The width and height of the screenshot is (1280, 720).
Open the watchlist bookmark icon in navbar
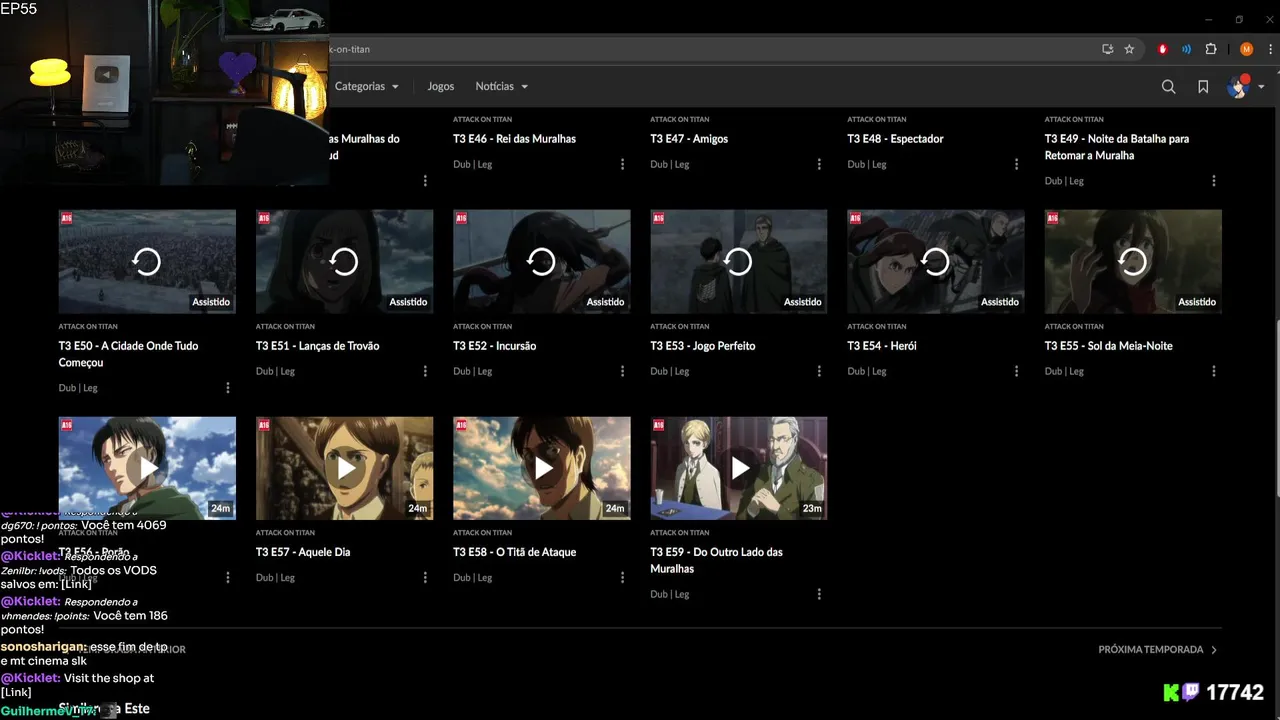[x=1203, y=87]
